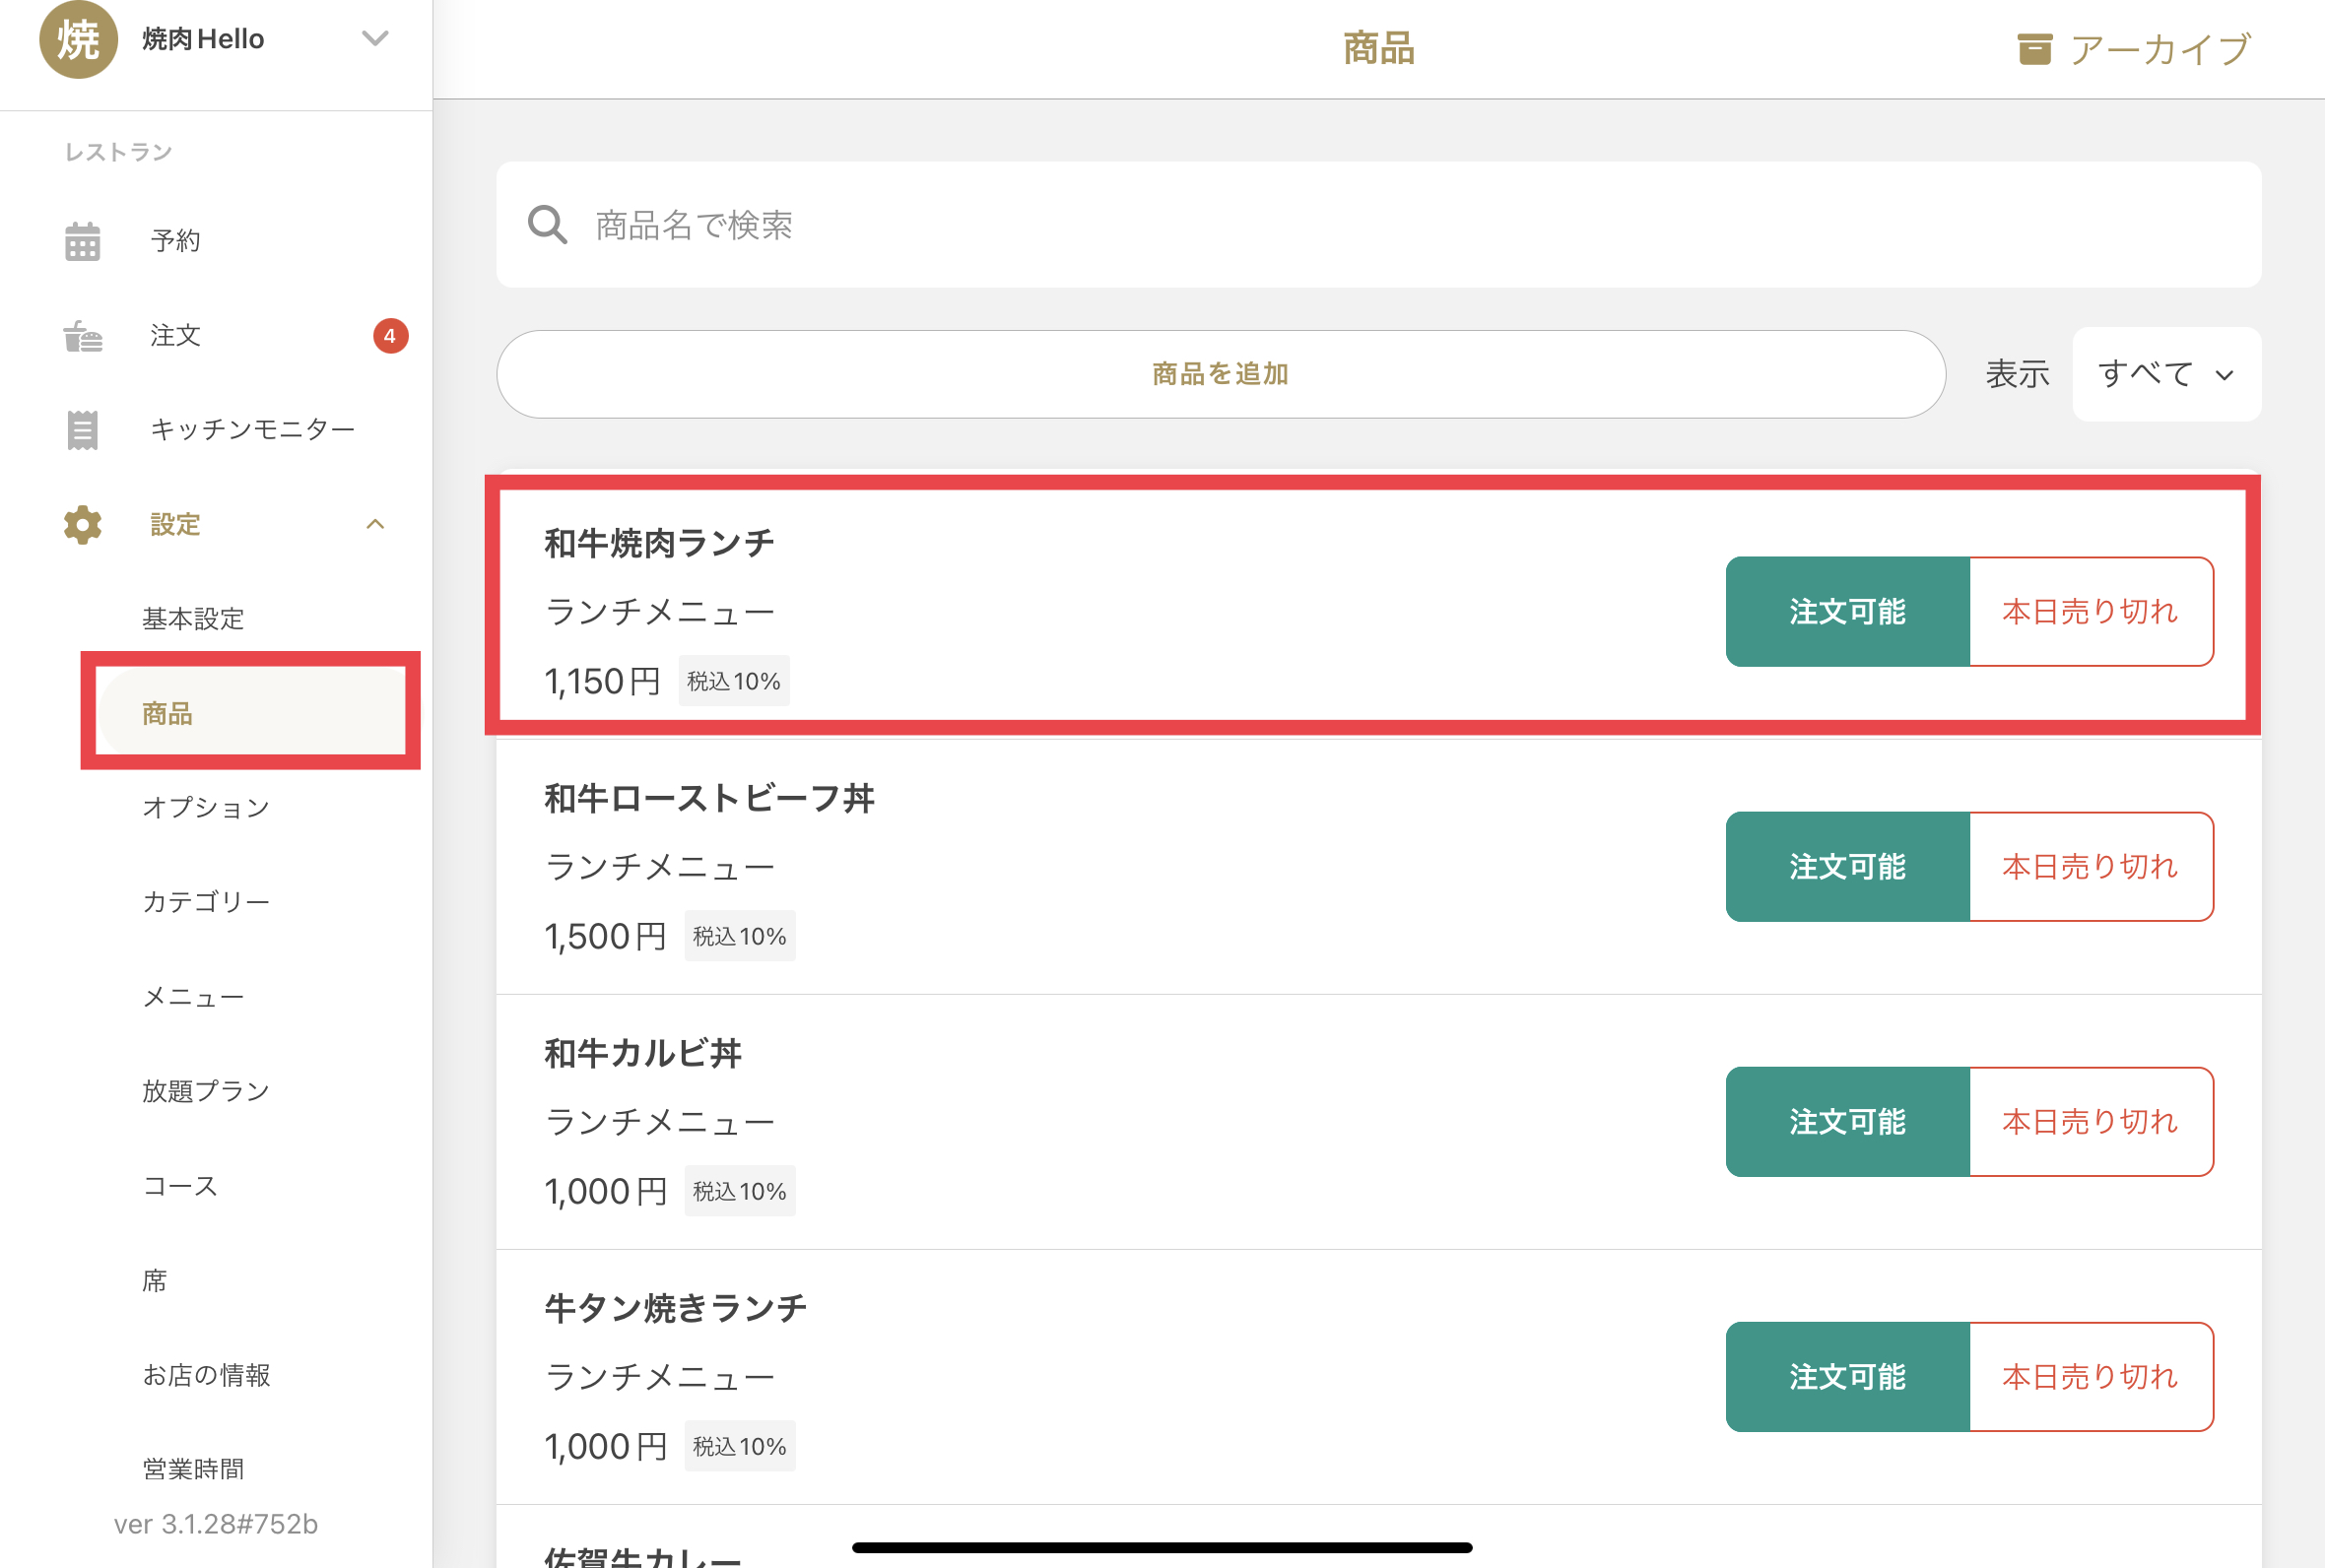Click 商品を追加 button

[x=1221, y=374]
